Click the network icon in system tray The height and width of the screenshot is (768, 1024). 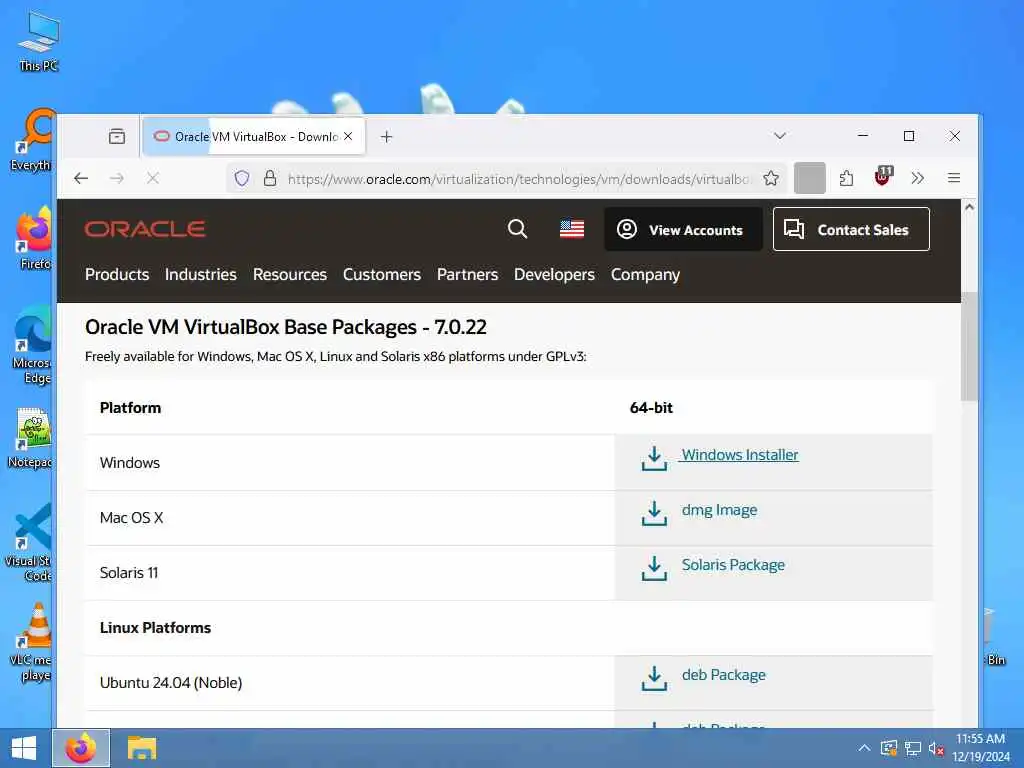(x=912, y=748)
